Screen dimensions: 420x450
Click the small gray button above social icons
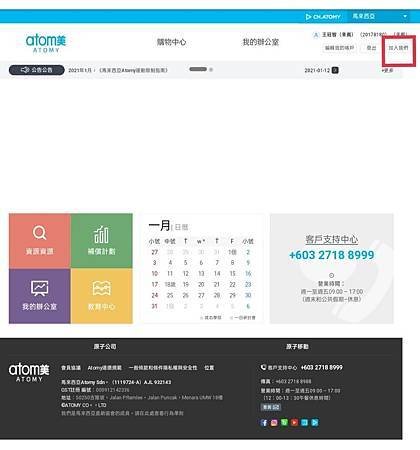[271, 407]
